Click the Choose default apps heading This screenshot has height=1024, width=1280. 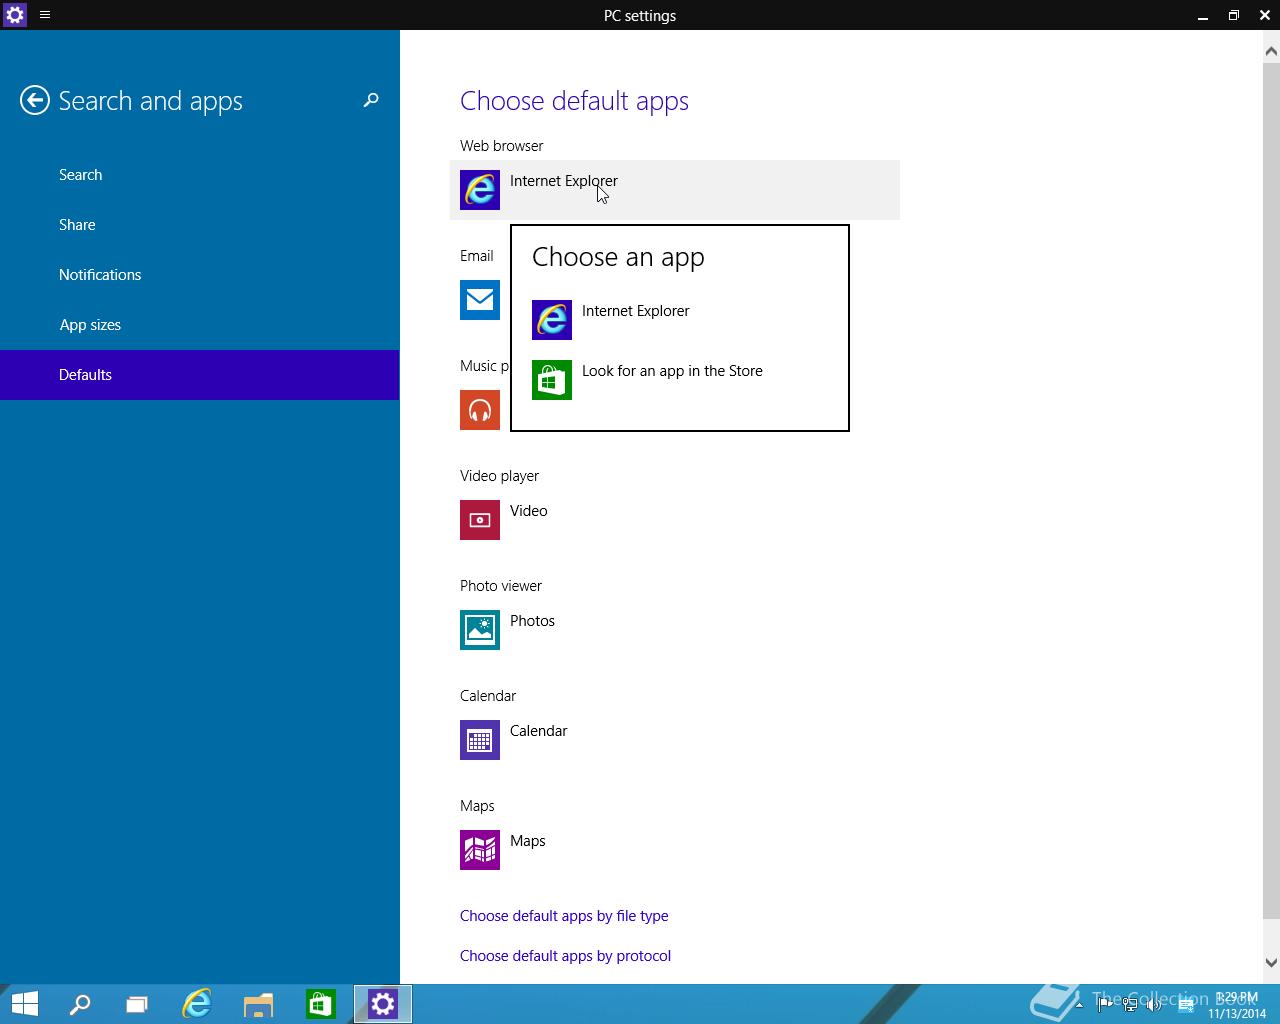574,101
